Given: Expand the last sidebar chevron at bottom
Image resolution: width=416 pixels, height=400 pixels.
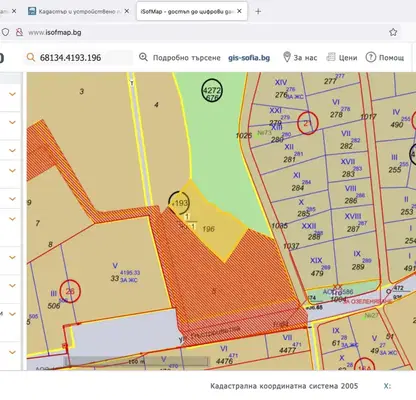Looking at the screenshot, I should point(12,352).
